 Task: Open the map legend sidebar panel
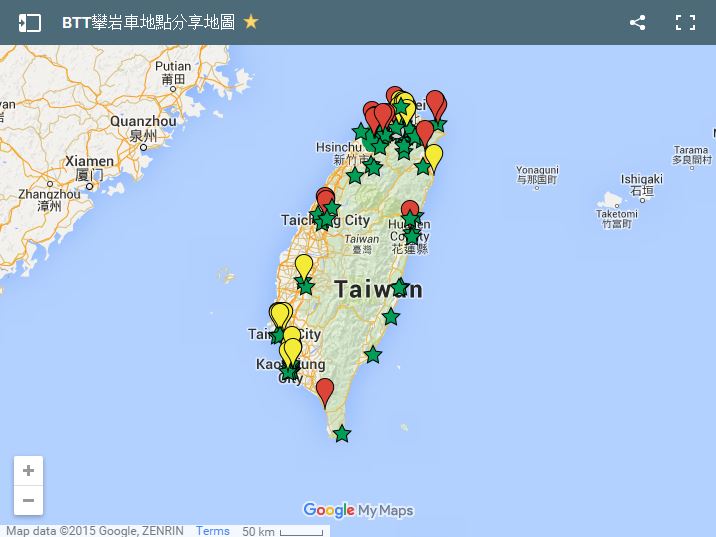[x=29, y=22]
